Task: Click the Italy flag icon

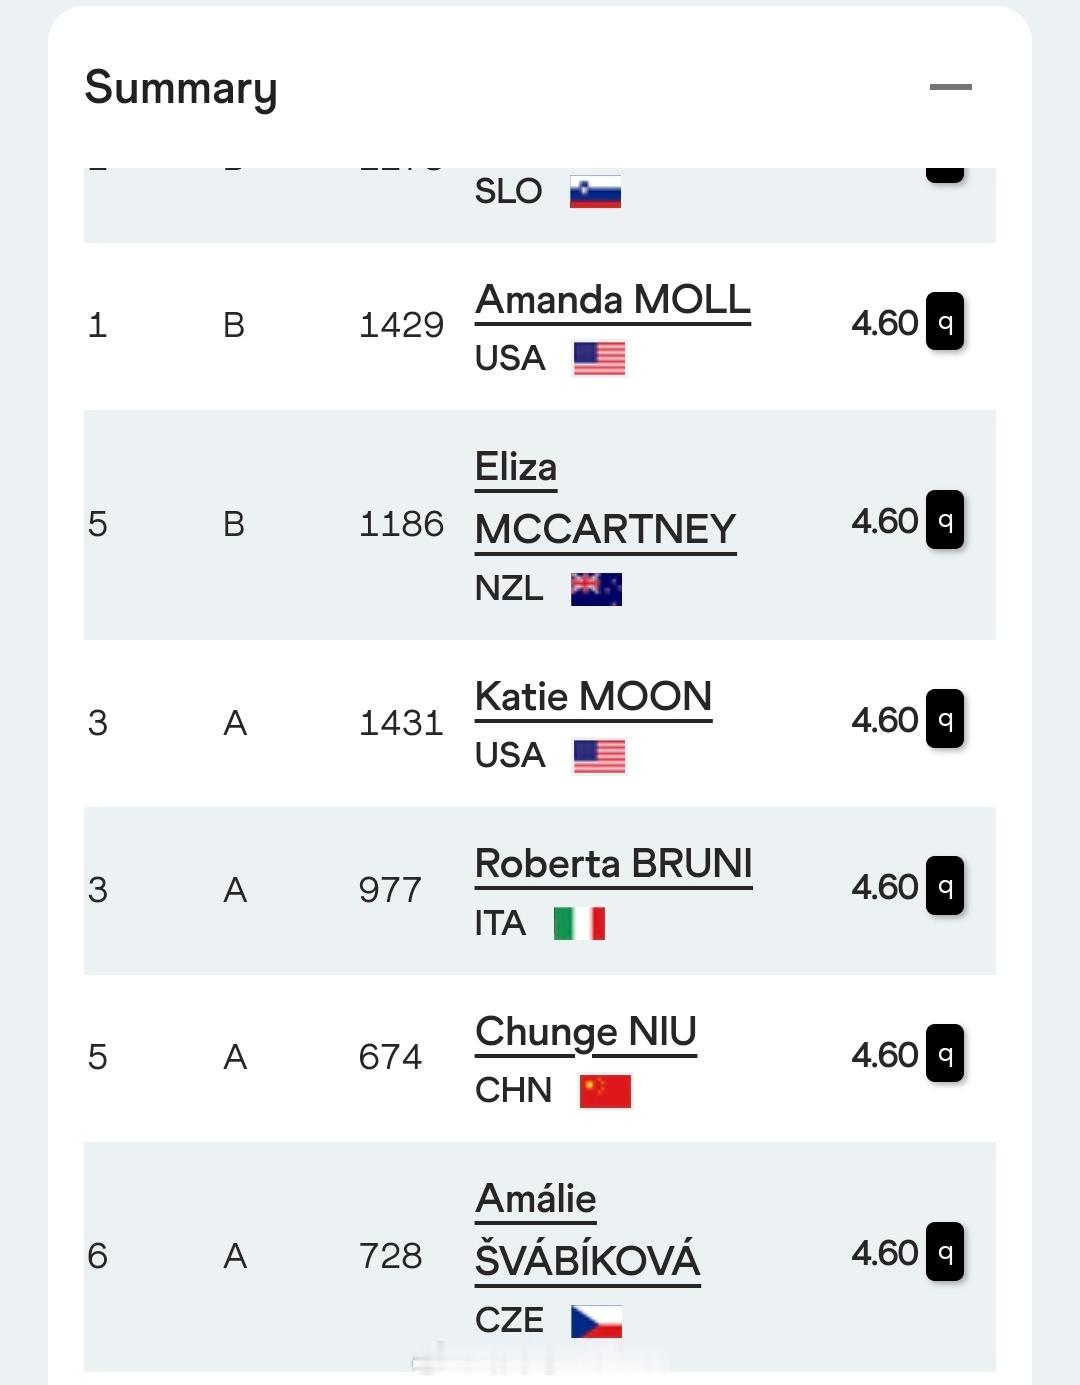Action: pos(580,923)
